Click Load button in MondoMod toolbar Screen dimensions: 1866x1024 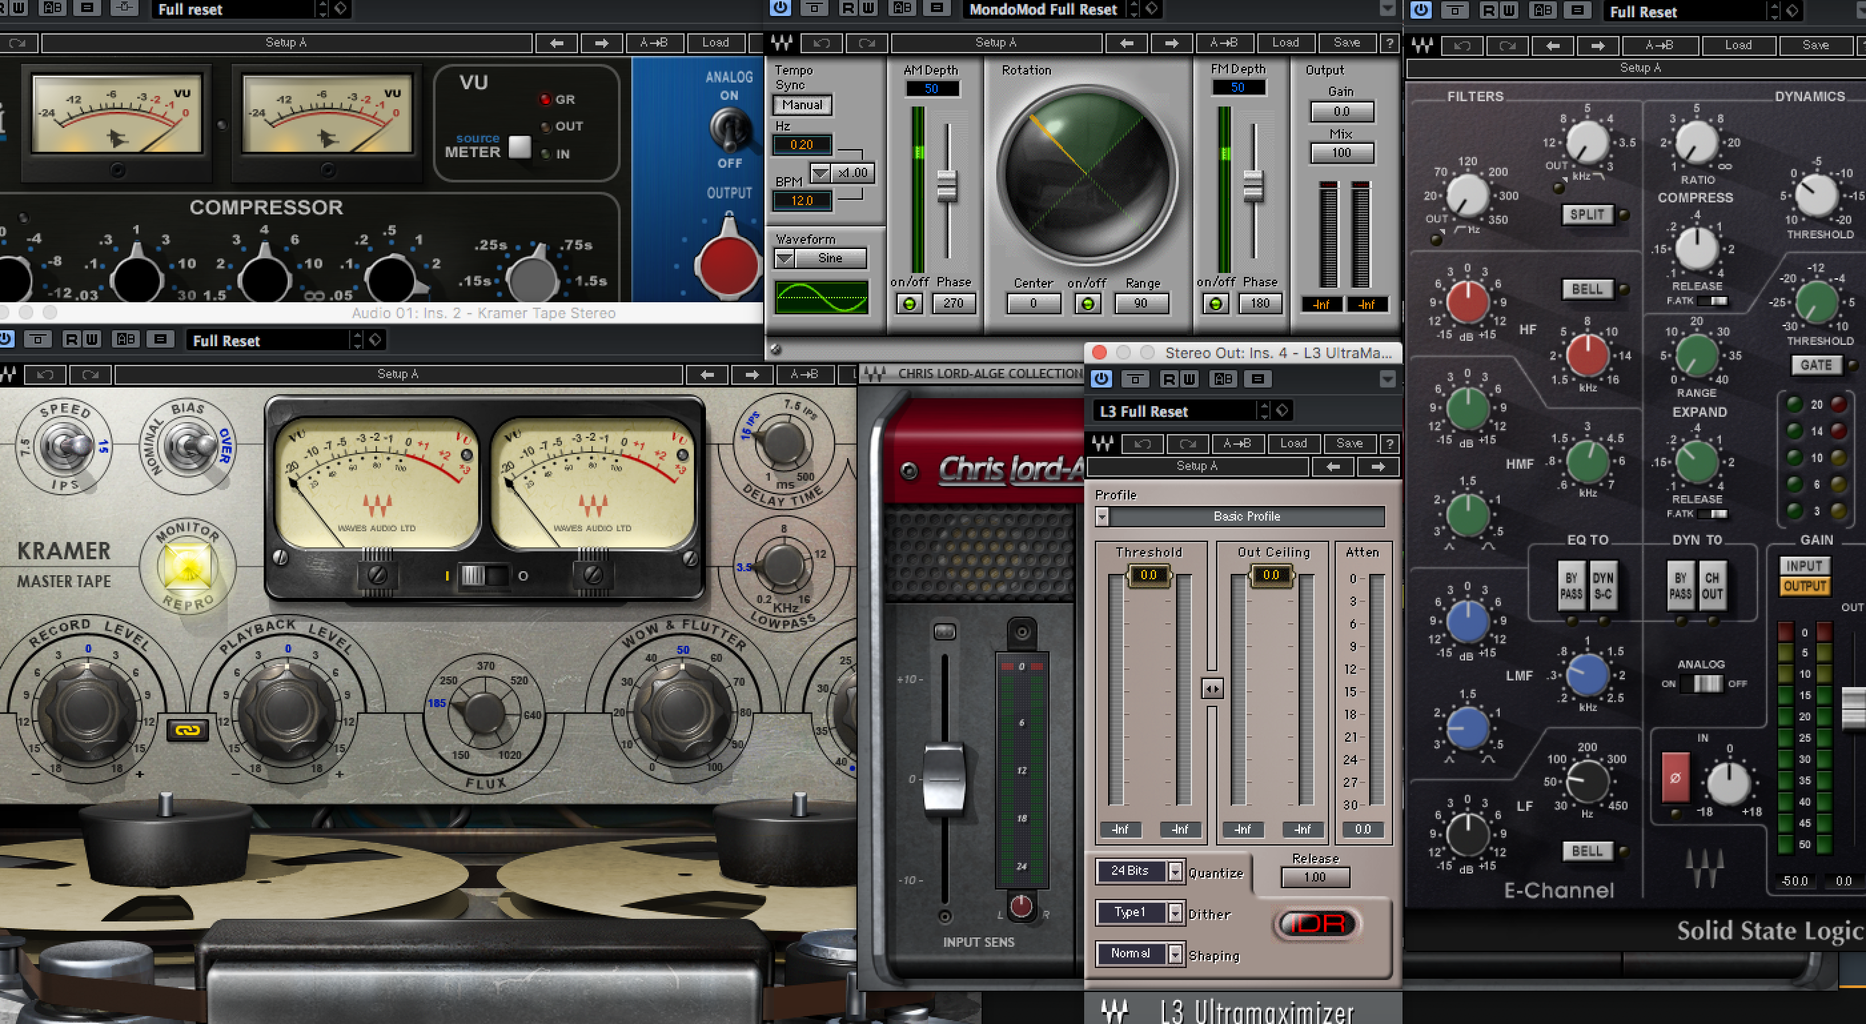click(1285, 43)
